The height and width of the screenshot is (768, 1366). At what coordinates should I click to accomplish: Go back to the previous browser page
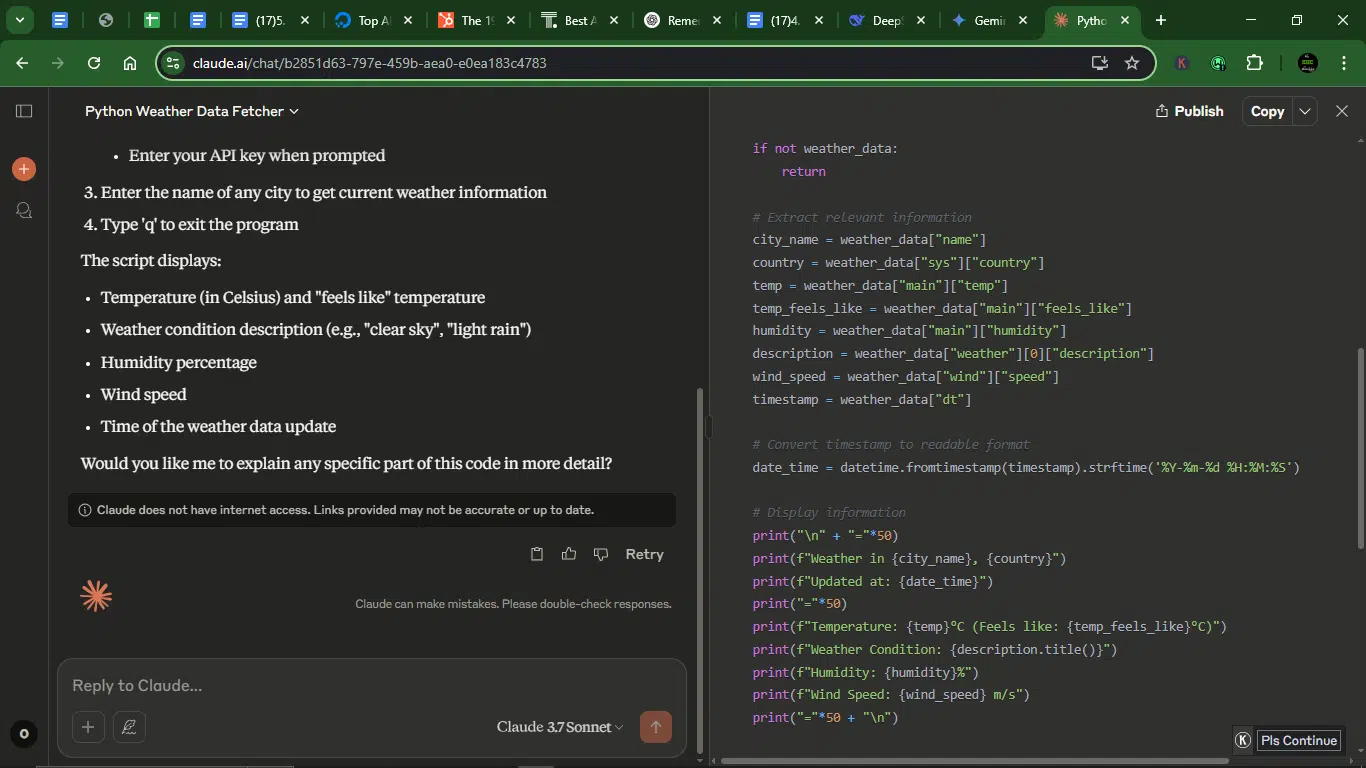tap(23, 63)
